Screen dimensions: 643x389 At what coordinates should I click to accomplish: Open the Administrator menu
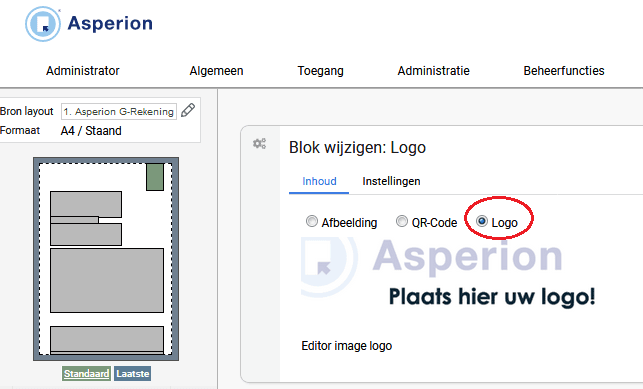point(82,71)
